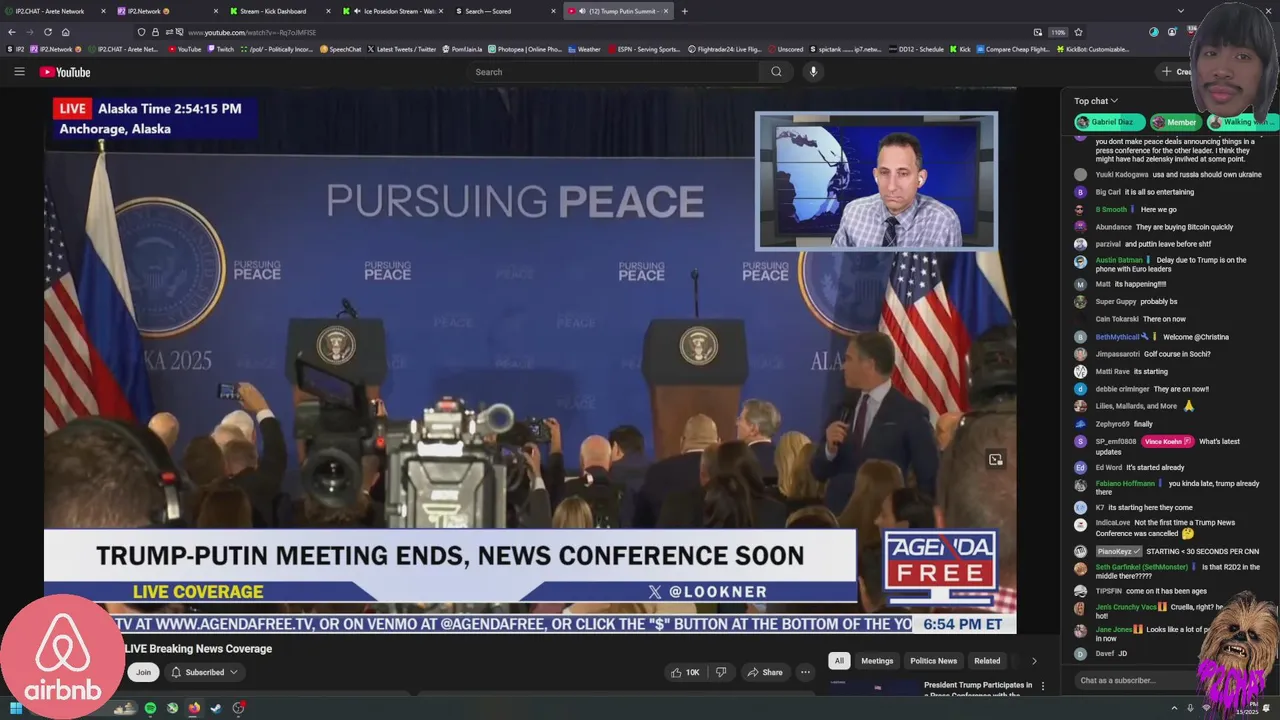Close the Trump Putin Summit tab
1280x720 pixels.
point(666,11)
